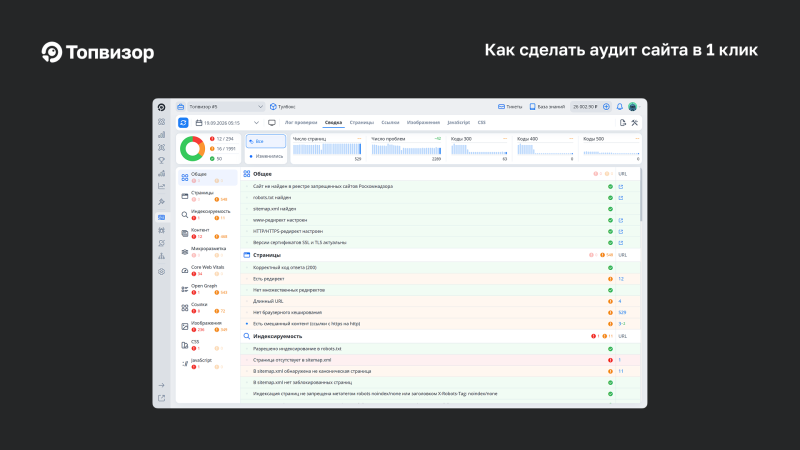
Task: Open the URL count 529 in browser caching row
Action: point(622,313)
